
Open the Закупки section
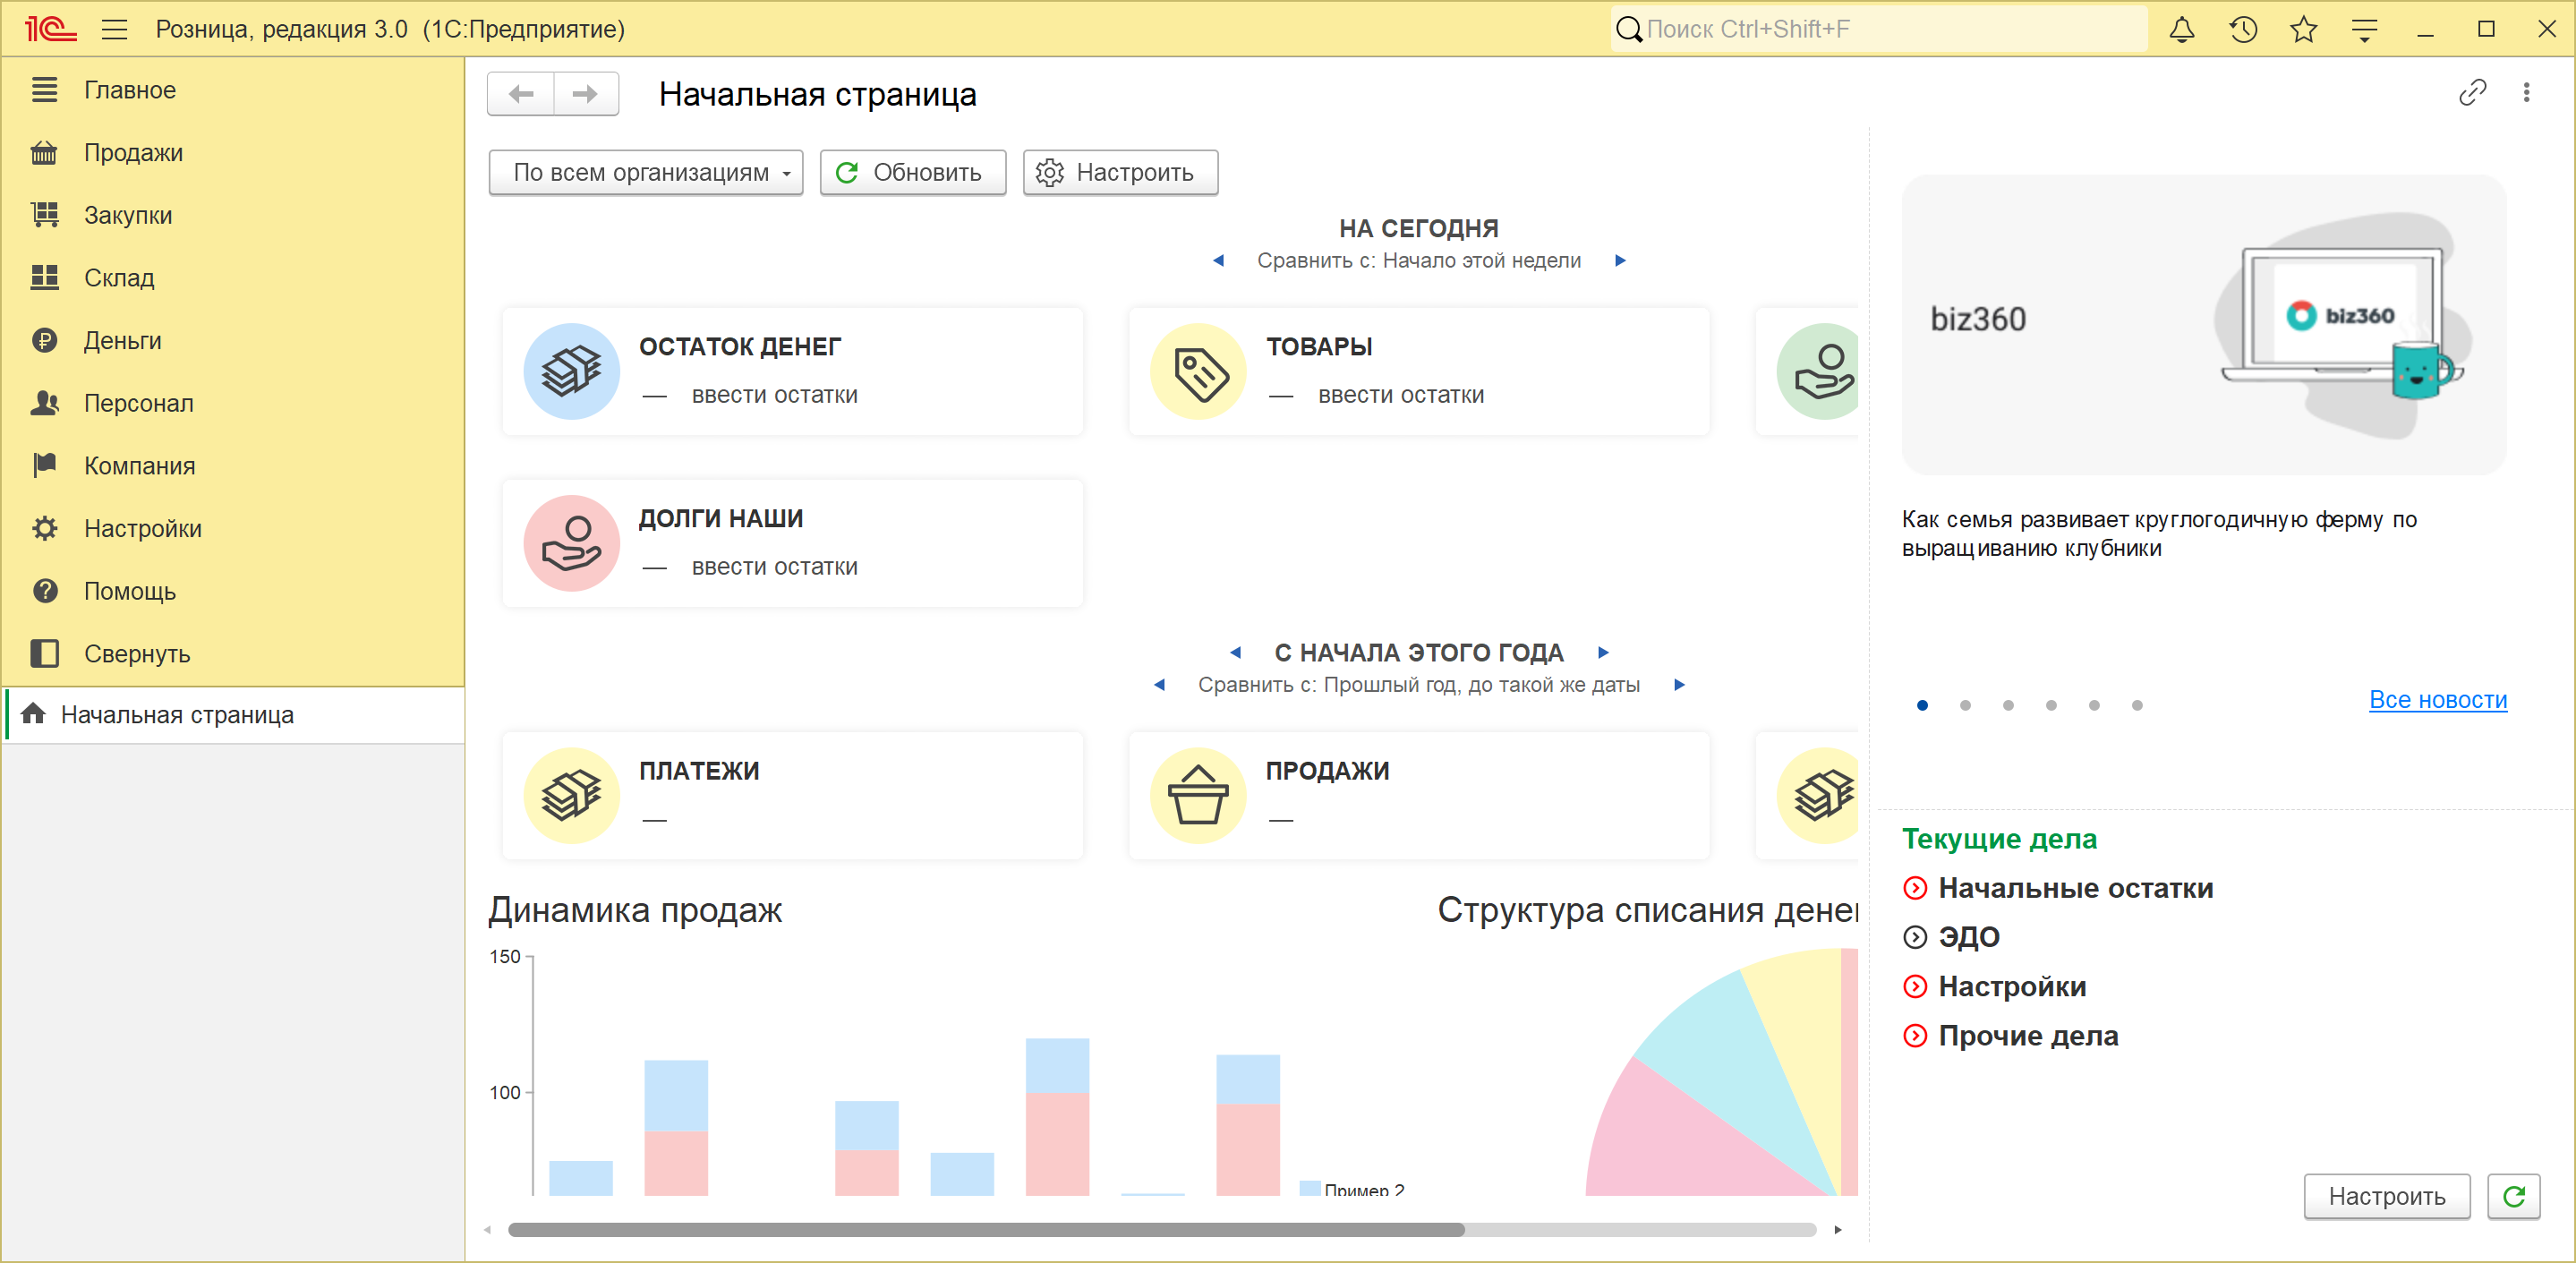tap(232, 216)
